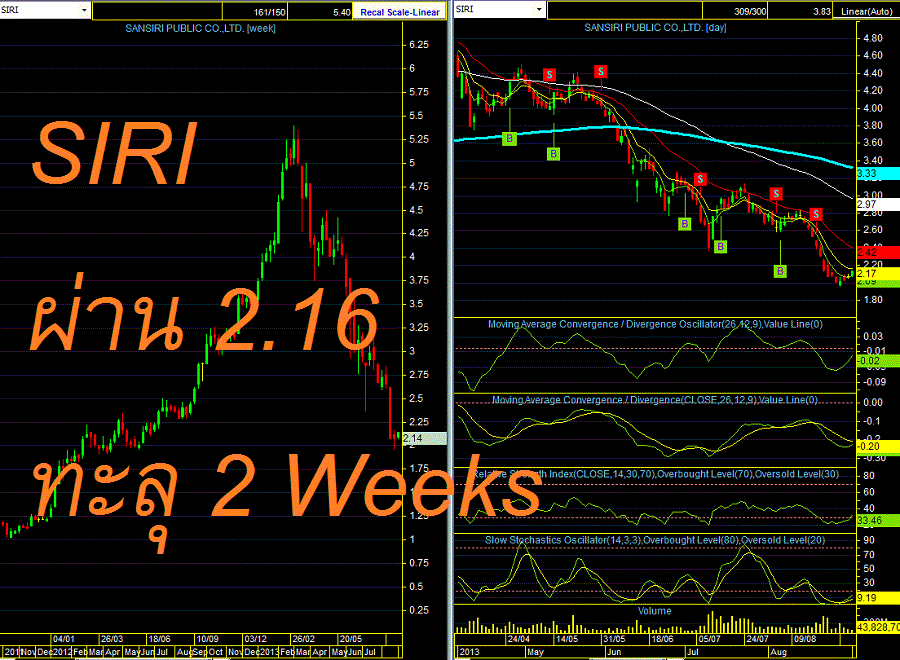The width and height of the screenshot is (900, 660).
Task: Click the 05/07 date label on daily axis
Action: coord(709,639)
